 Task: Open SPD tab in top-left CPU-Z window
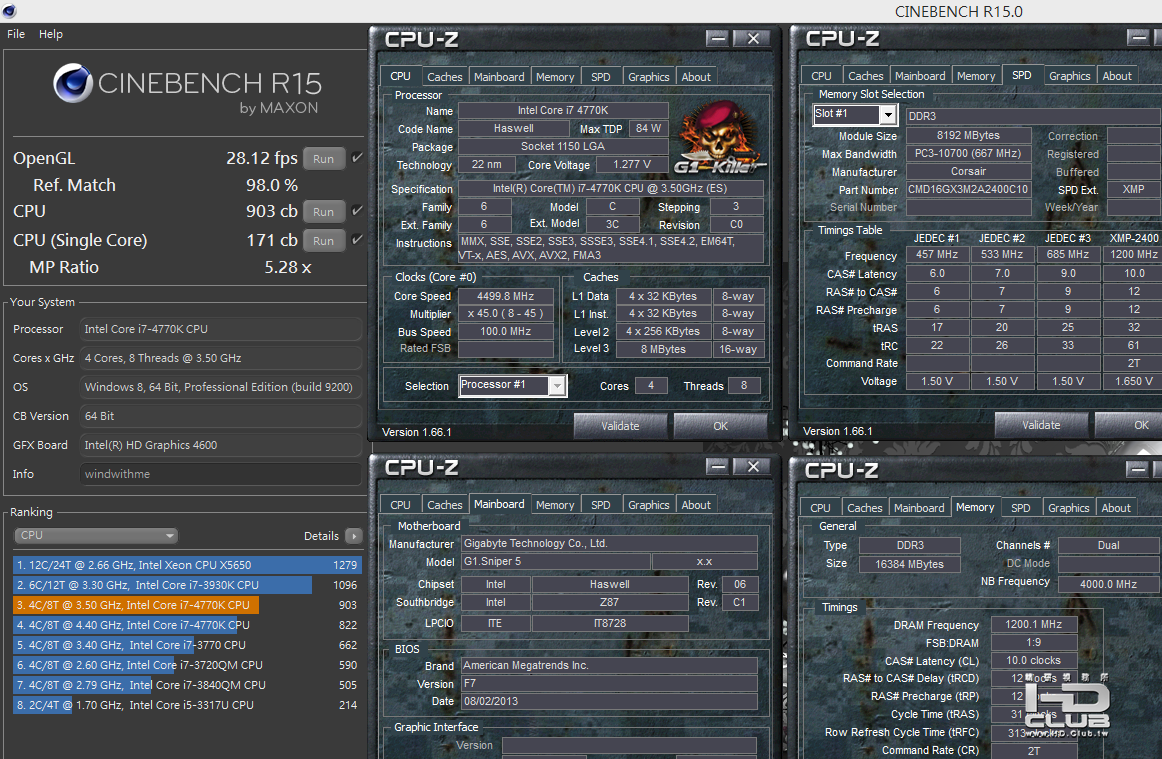tap(600, 76)
